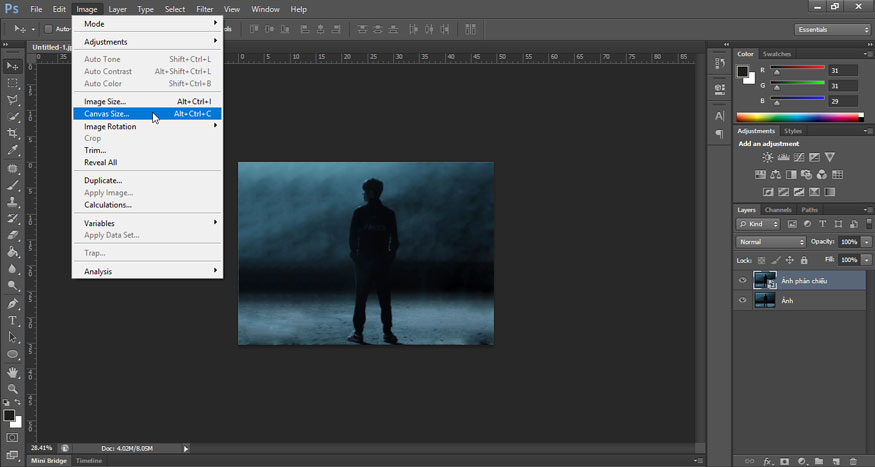Select the Quick Selection tool
875x467 pixels.
12,117
